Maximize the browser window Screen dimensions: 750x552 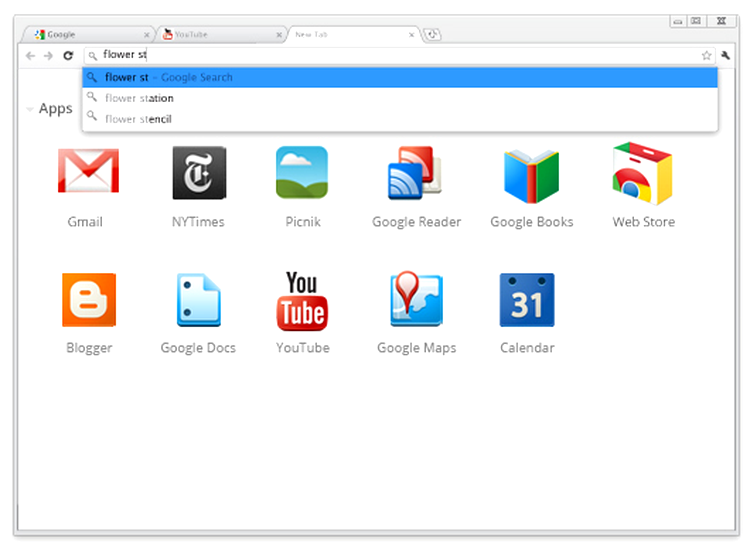(696, 21)
